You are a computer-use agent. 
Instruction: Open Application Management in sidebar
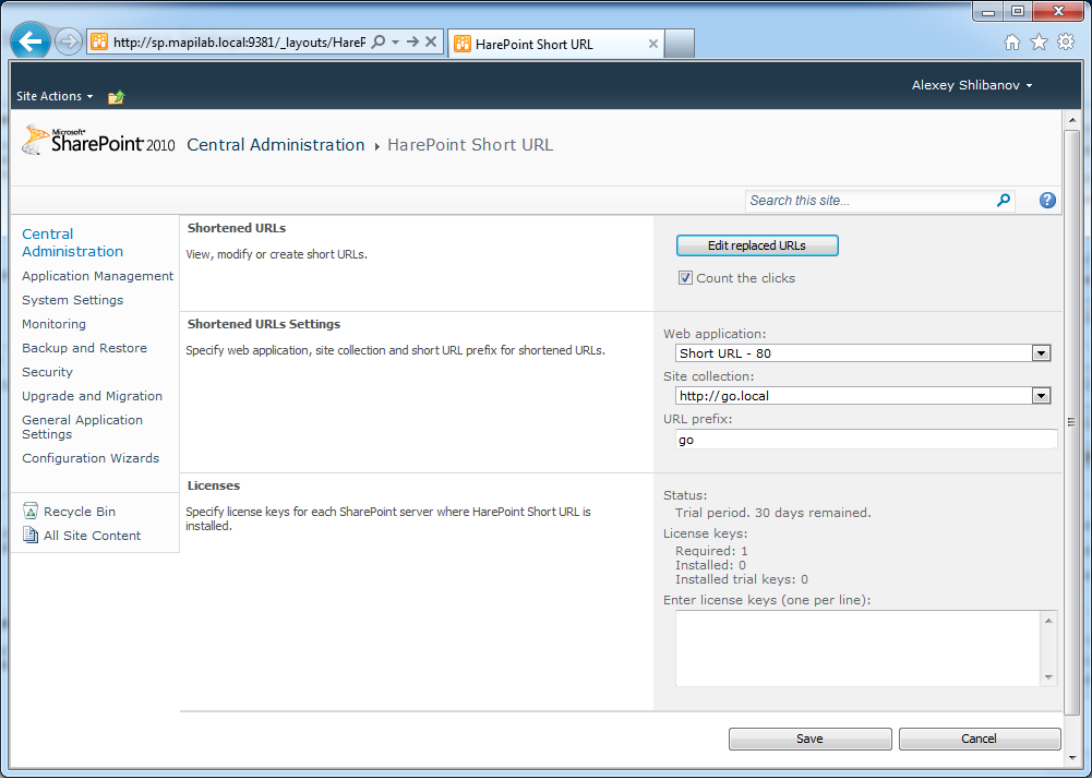pyautogui.click(x=98, y=276)
